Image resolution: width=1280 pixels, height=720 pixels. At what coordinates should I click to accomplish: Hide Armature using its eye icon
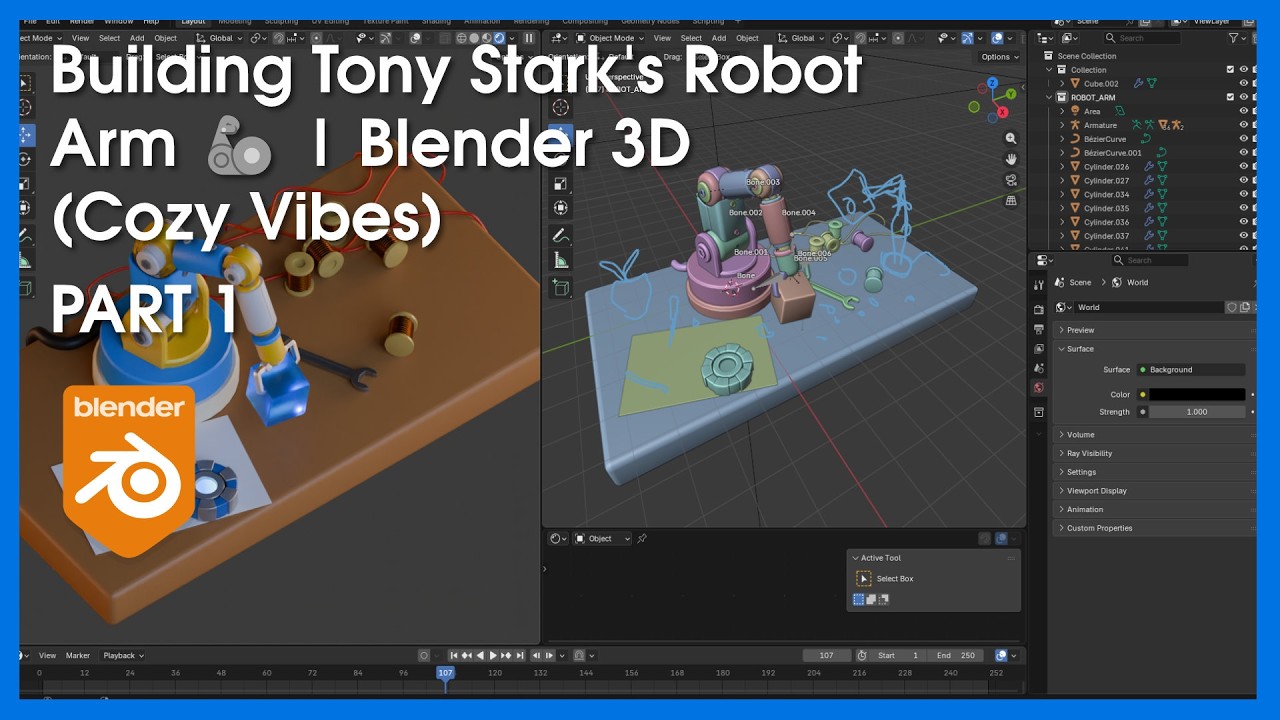[1244, 125]
